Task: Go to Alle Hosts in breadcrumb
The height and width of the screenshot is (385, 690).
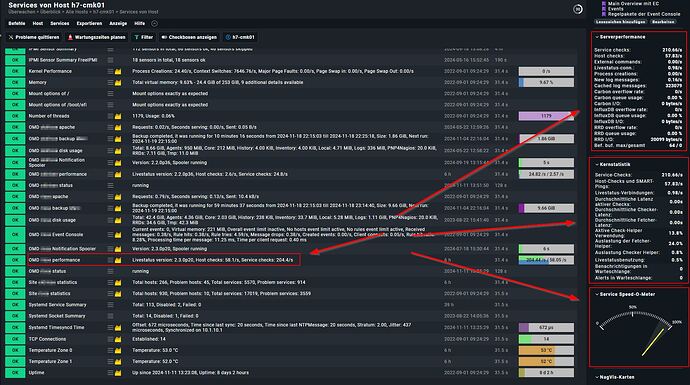Action: tap(77, 12)
